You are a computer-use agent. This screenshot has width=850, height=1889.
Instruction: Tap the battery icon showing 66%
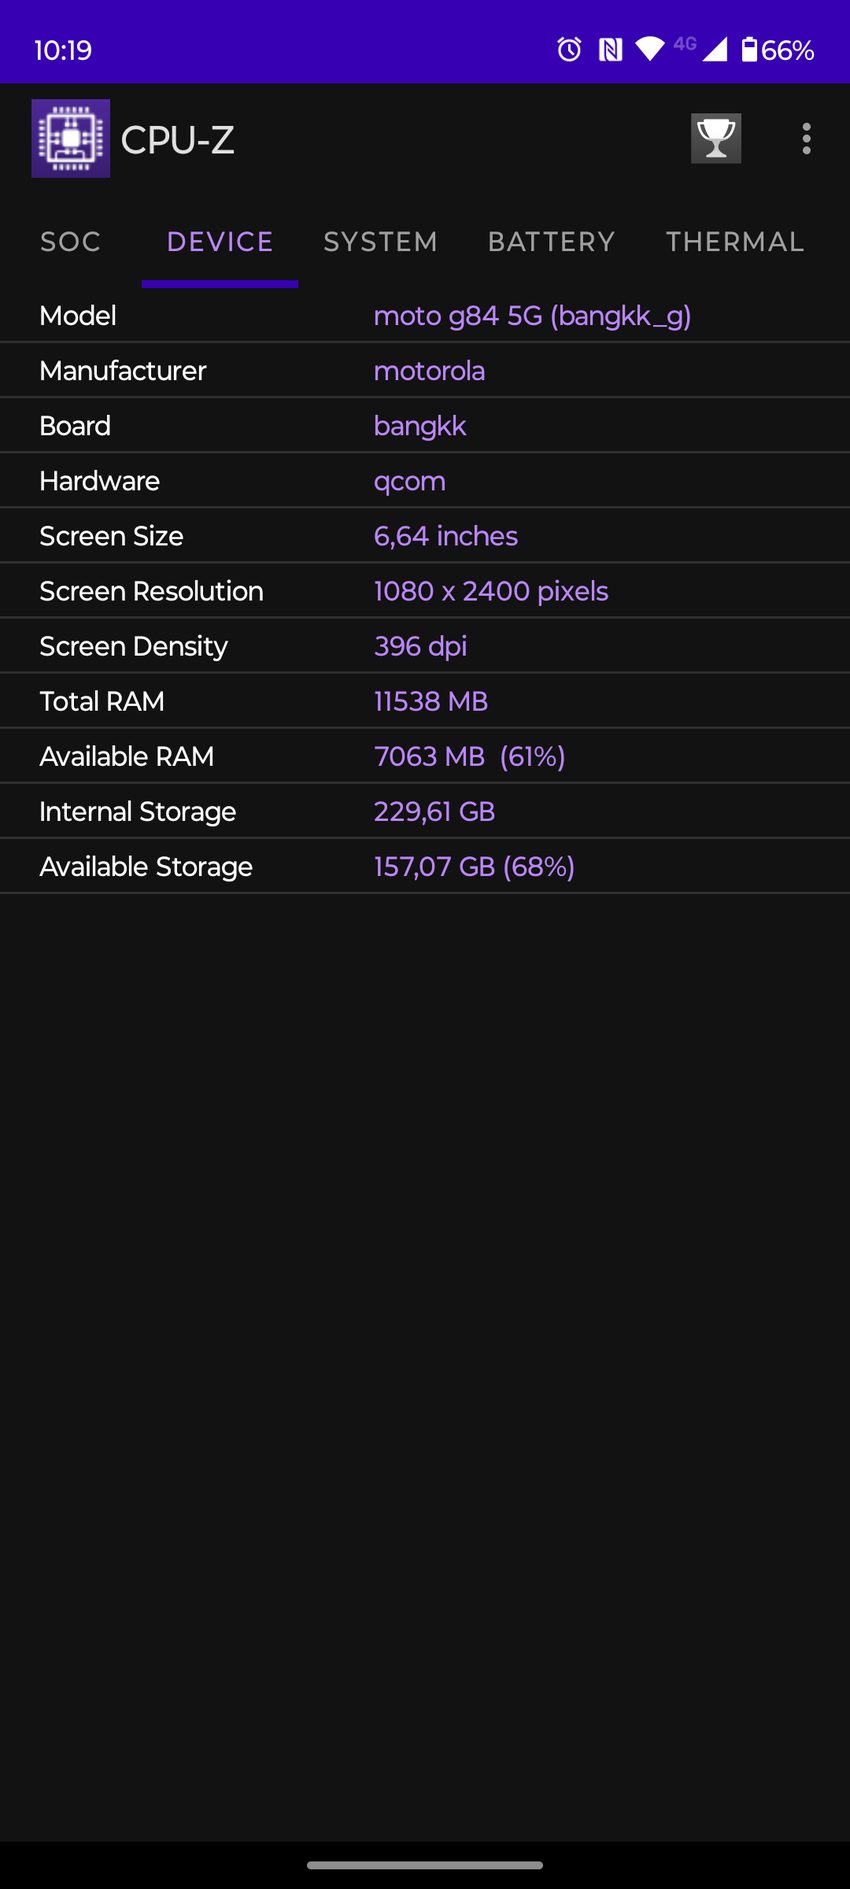point(749,49)
